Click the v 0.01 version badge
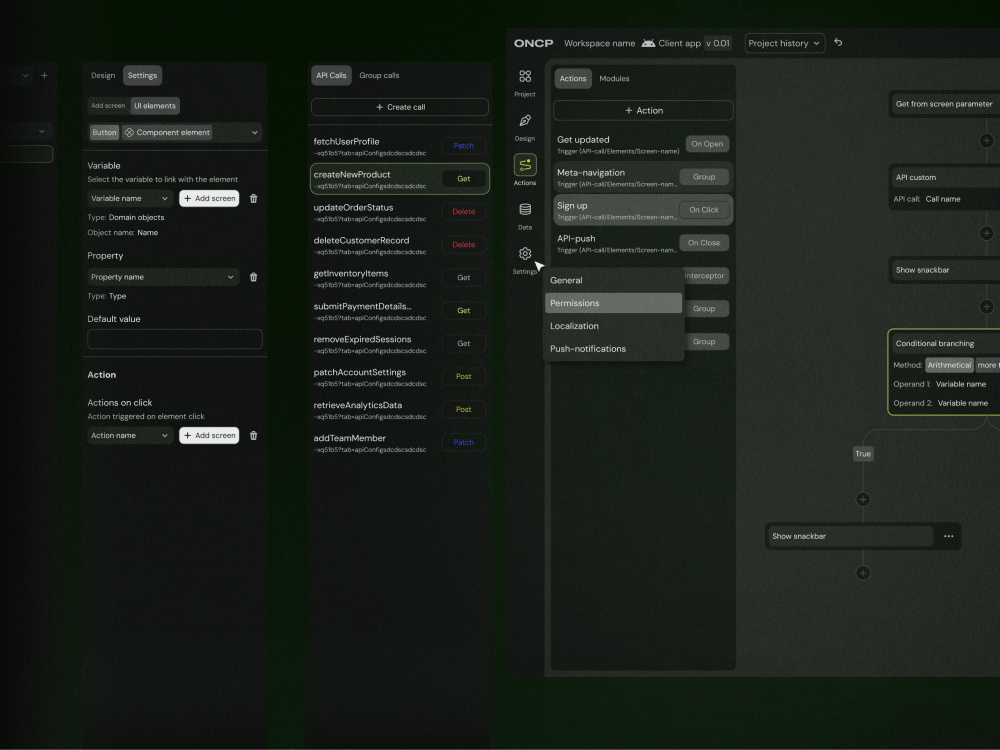 (718, 43)
